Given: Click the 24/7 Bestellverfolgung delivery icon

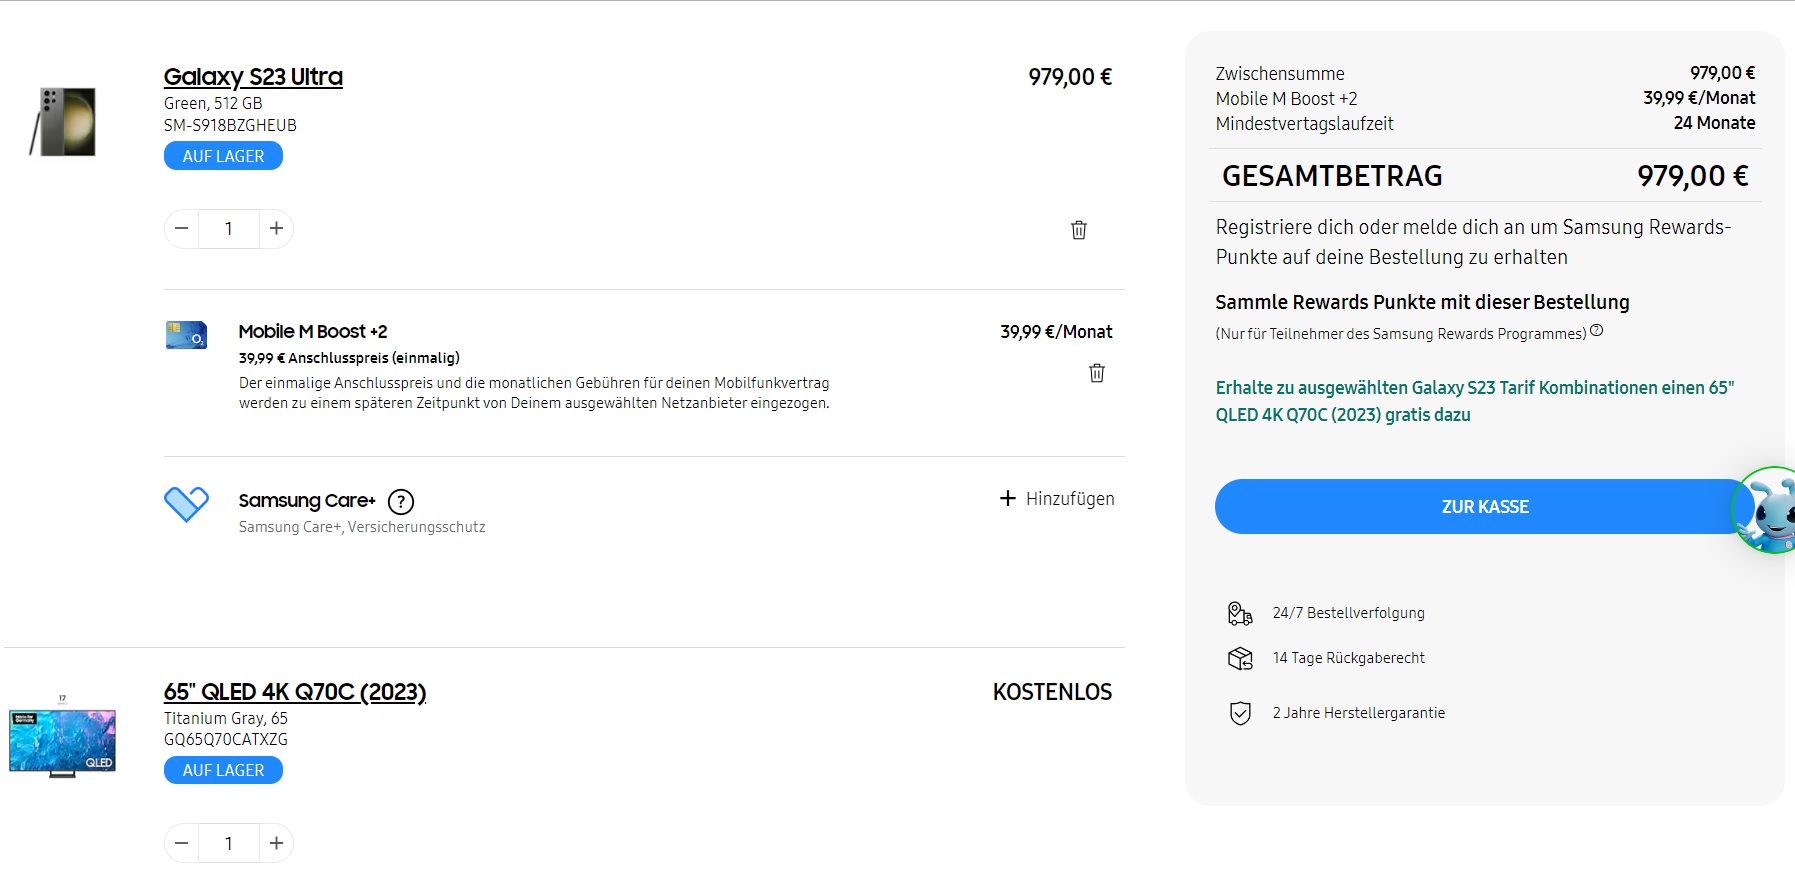Looking at the screenshot, I should point(1240,613).
